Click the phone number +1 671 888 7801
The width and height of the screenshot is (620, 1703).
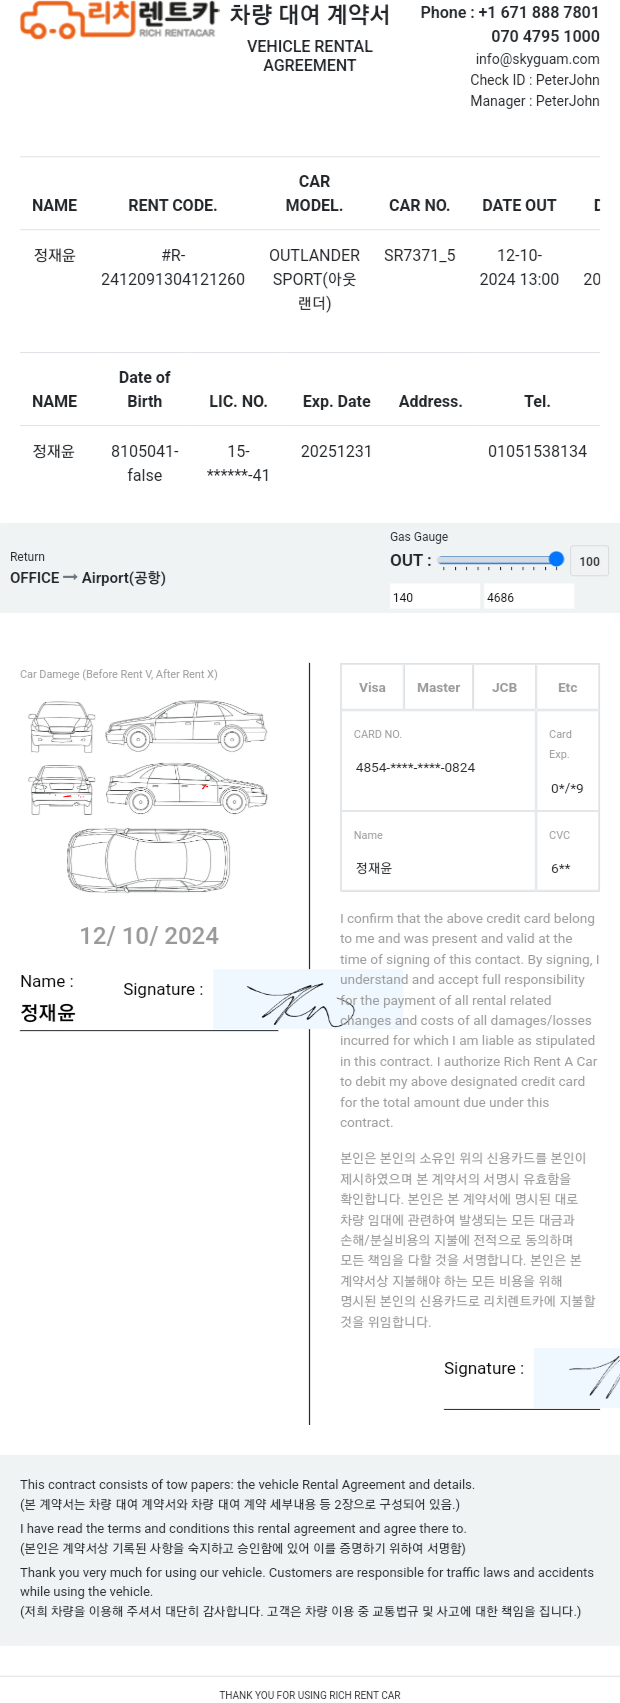coord(539,12)
